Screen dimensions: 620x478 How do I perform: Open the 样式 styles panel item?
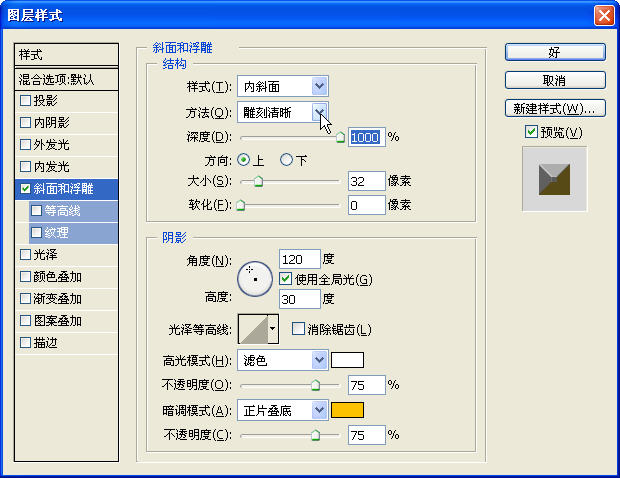pyautogui.click(x=66, y=55)
